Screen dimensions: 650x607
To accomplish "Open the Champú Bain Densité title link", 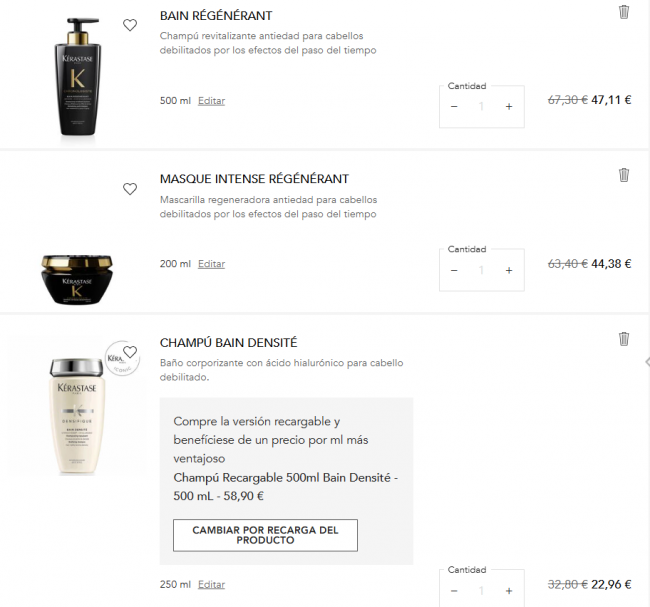I will pyautogui.click(x=228, y=343).
